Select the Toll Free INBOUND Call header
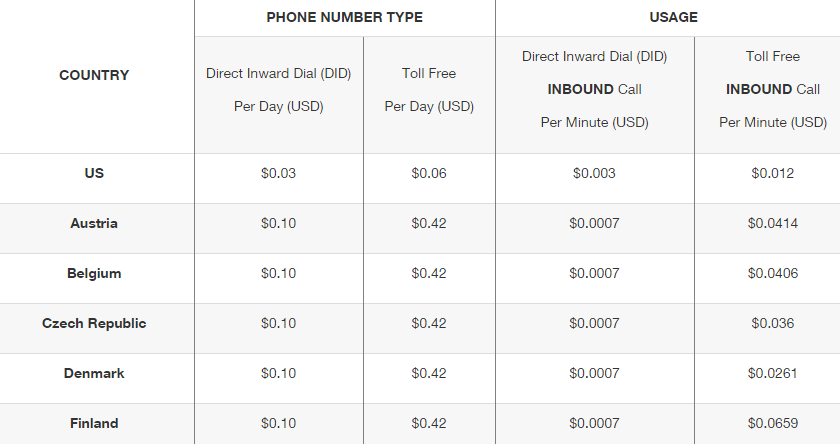This screenshot has height=444, width=840. 772,89
